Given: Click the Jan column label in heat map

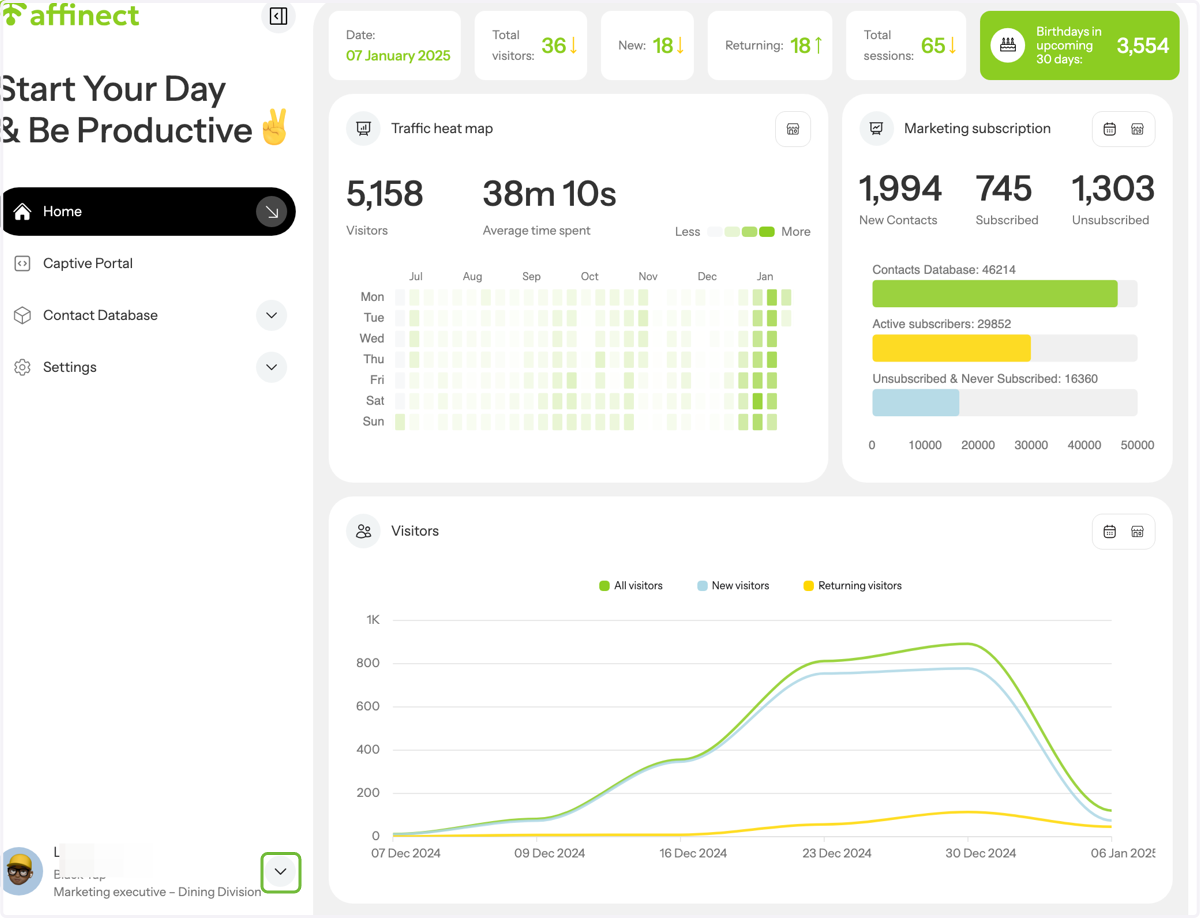Looking at the screenshot, I should pyautogui.click(x=765, y=276).
